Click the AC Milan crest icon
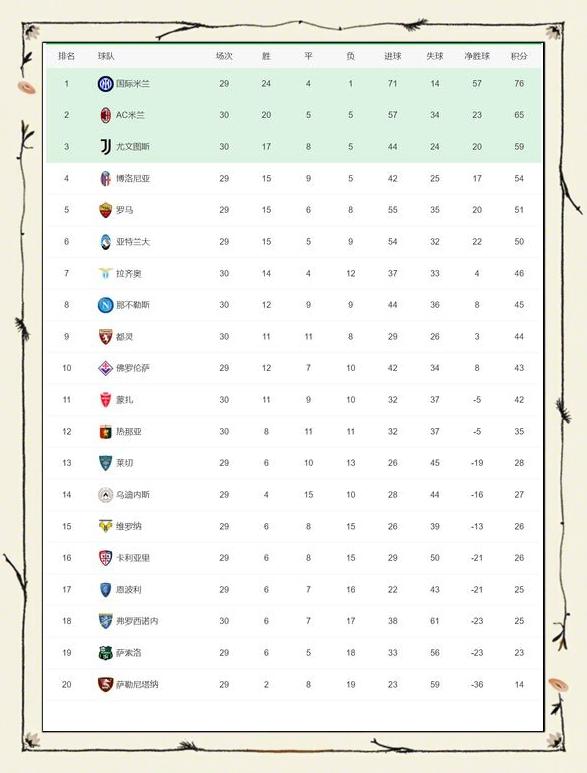 (x=105, y=115)
